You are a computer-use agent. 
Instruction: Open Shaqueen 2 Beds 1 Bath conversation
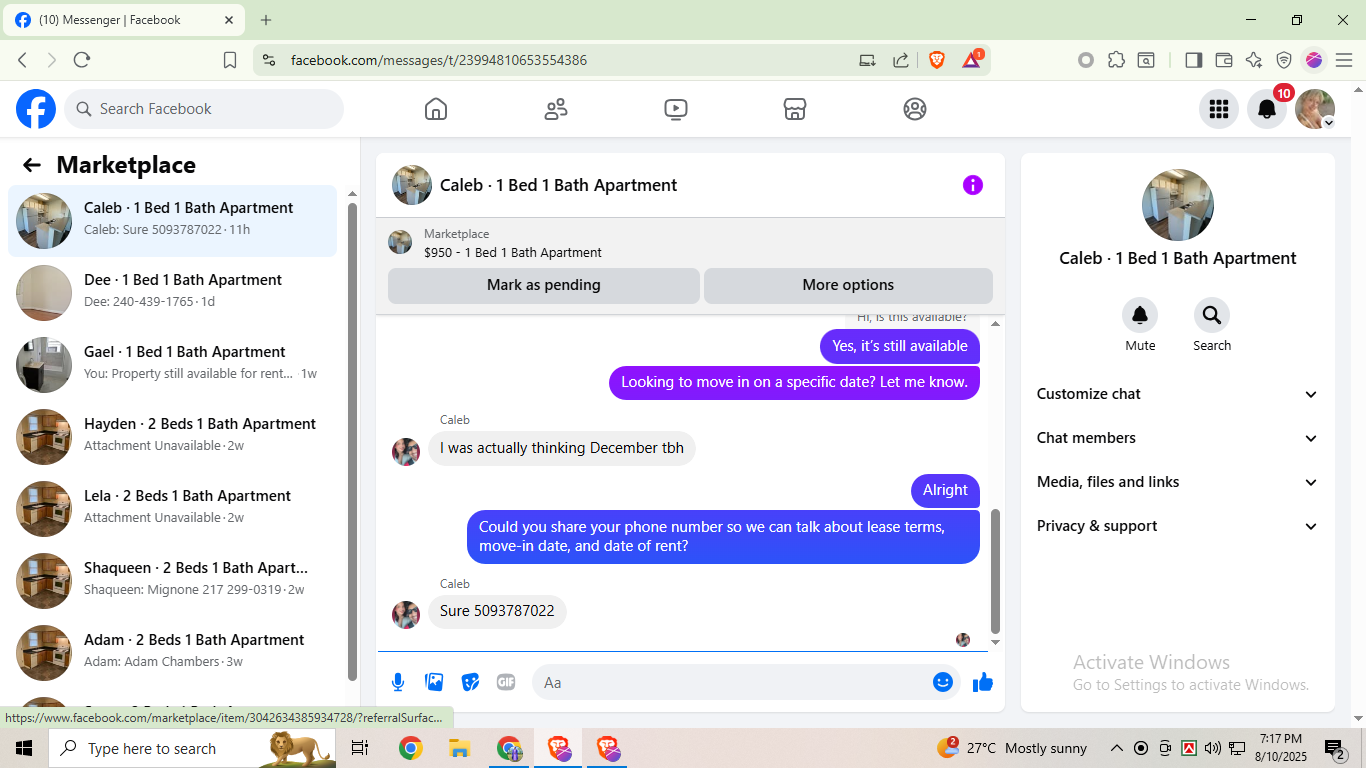click(x=172, y=581)
